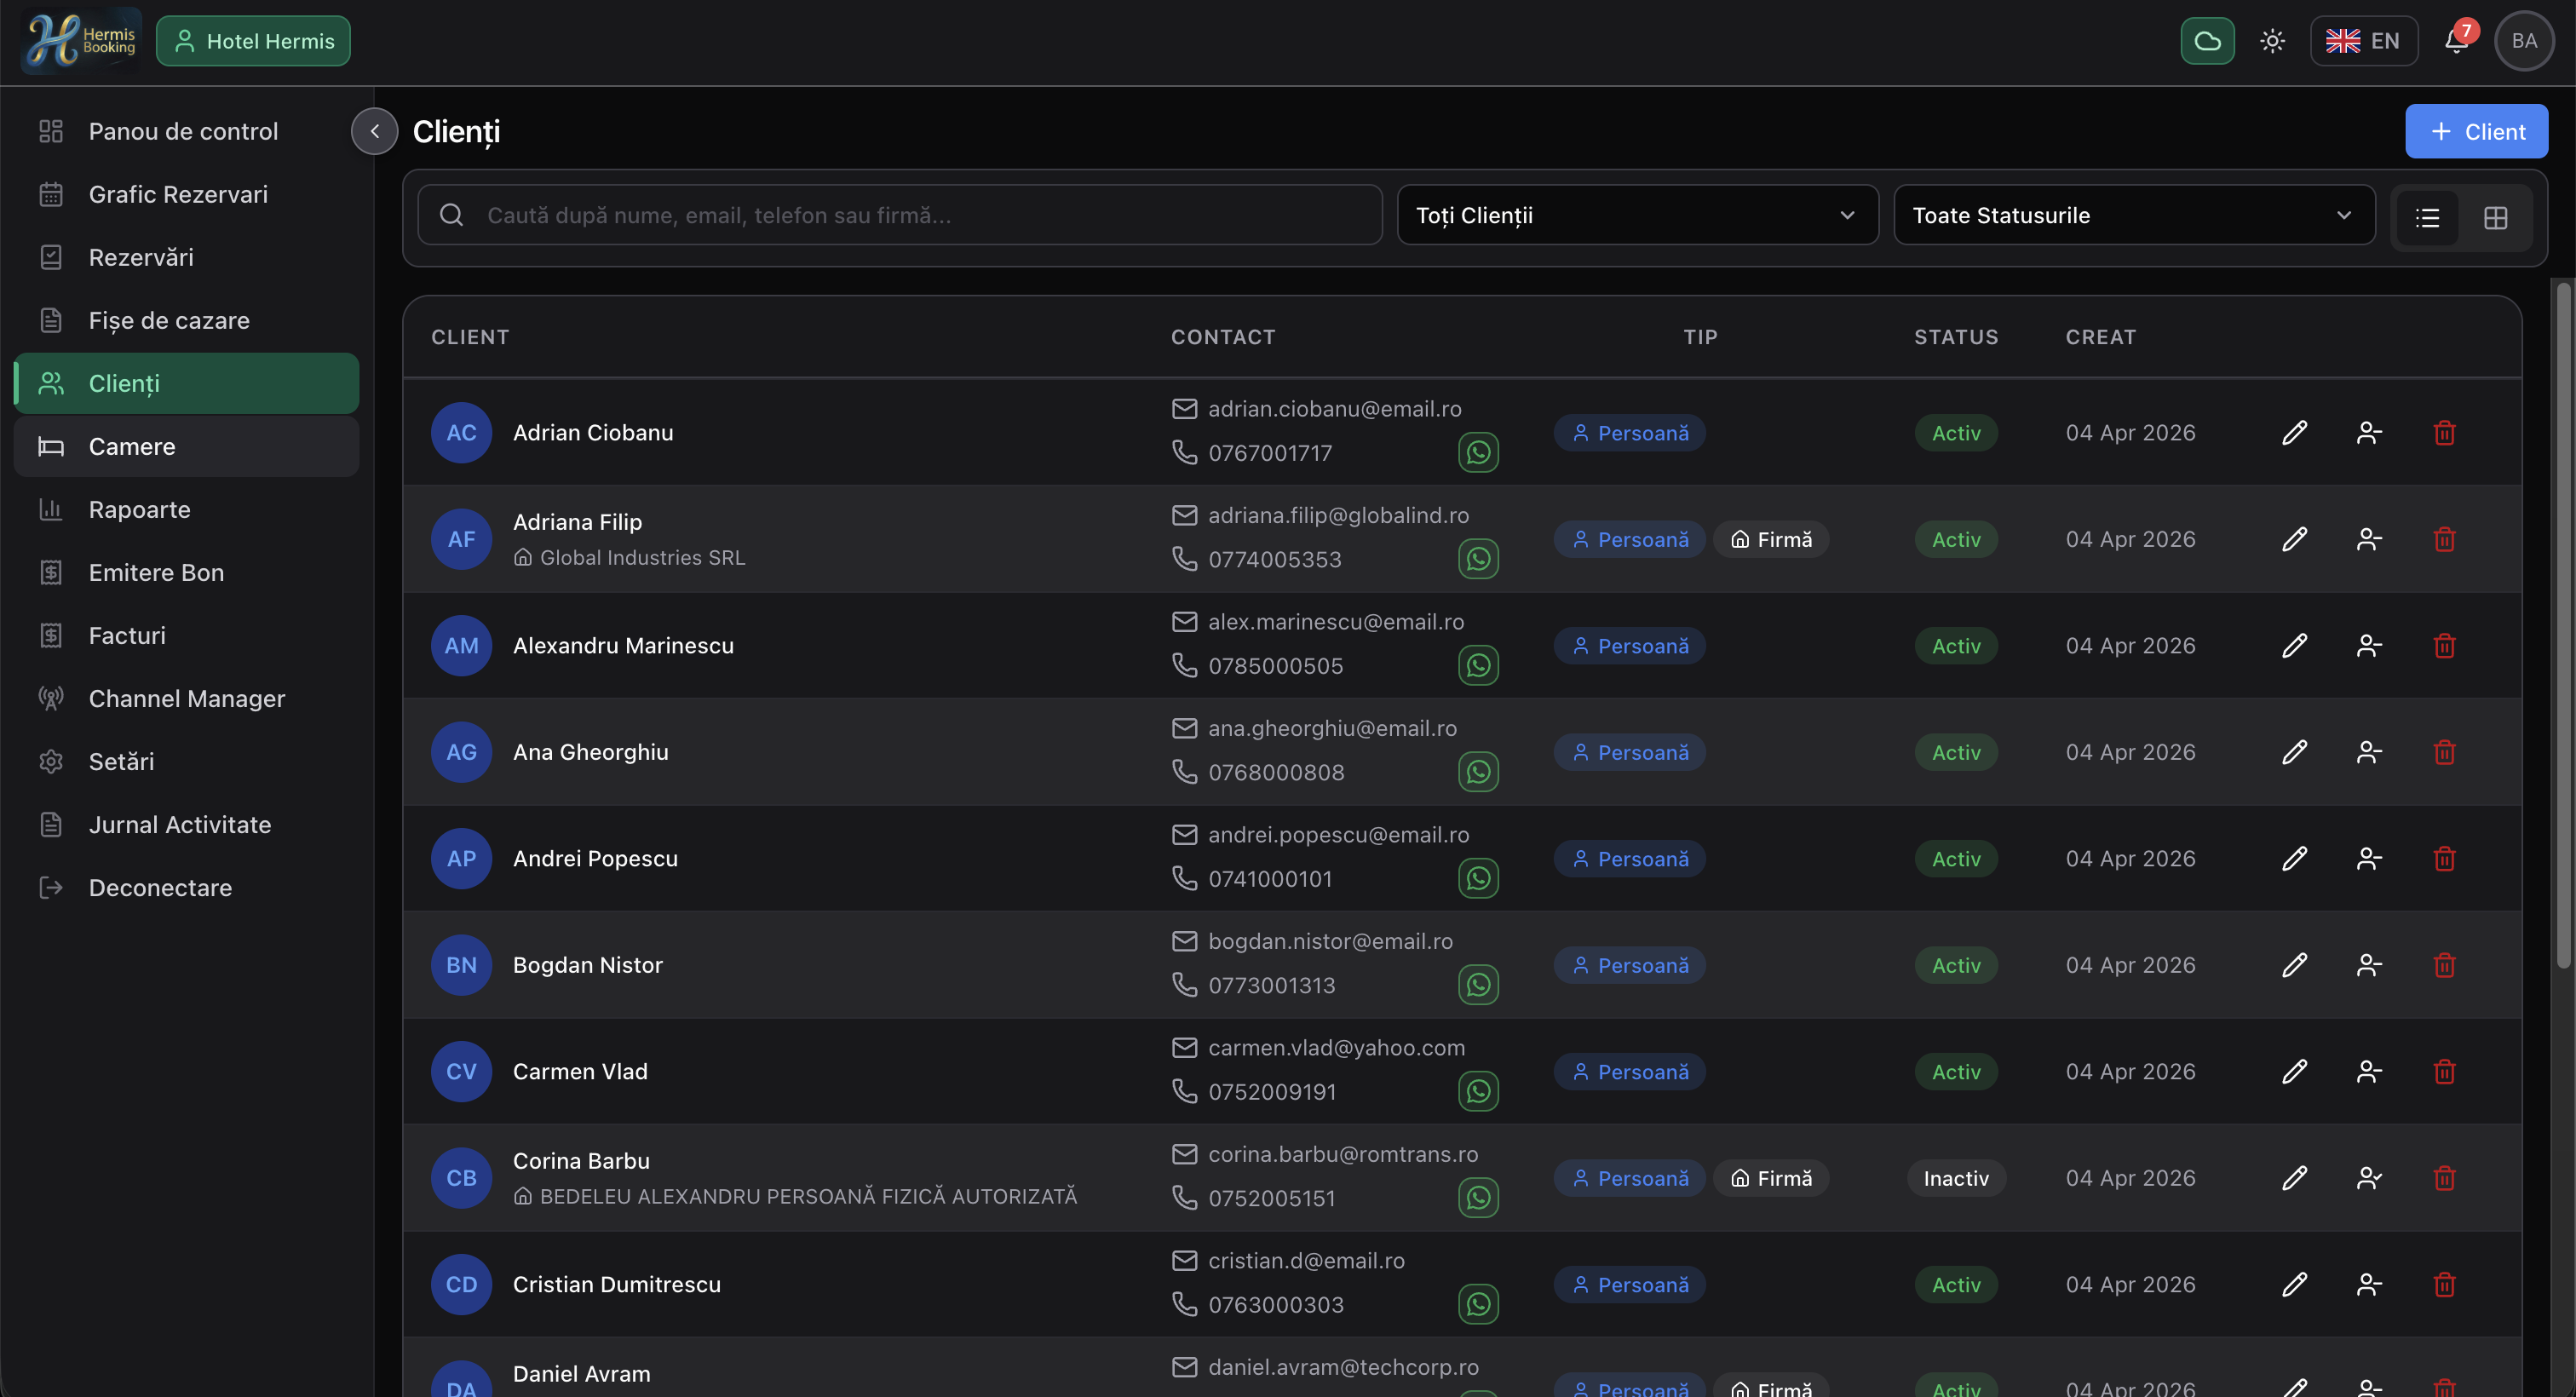
Task: Open the notifications bell
Action: [2456, 41]
